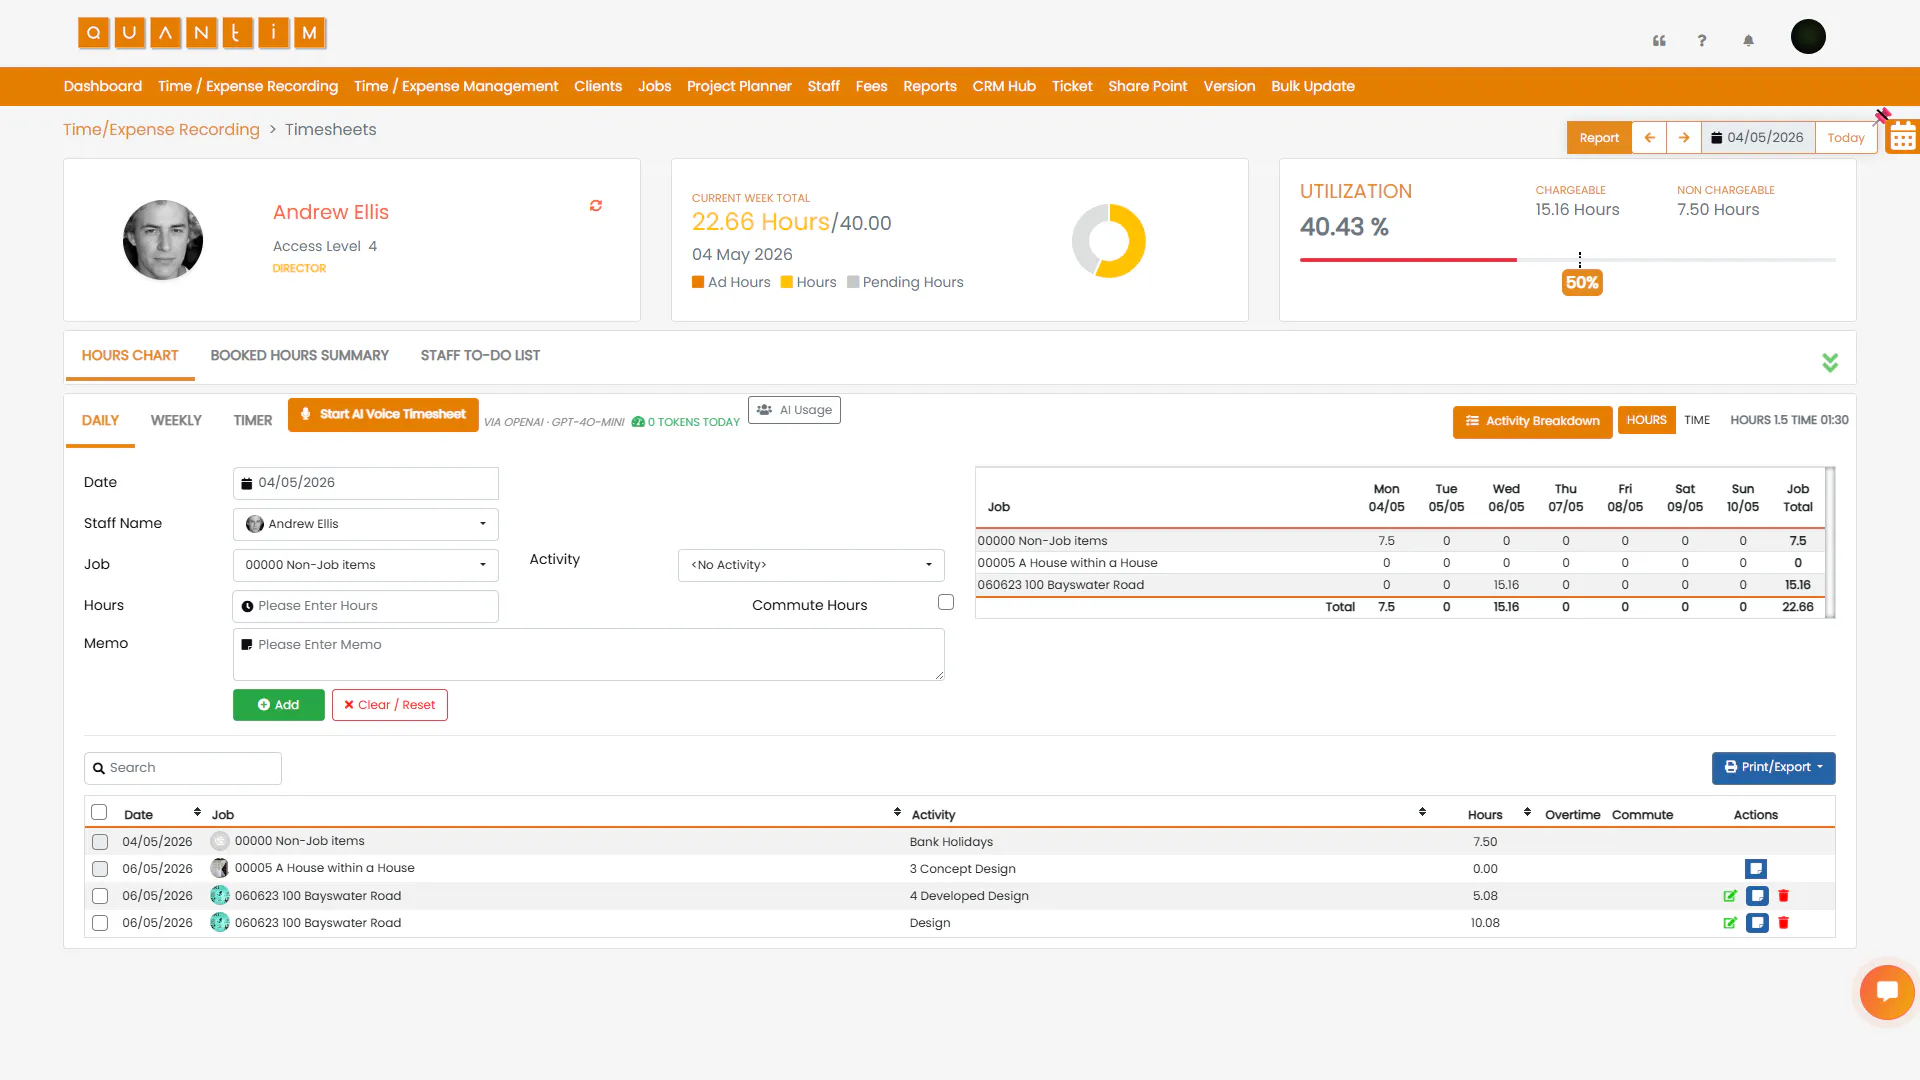Go to the previous date with the left arrow
Image resolution: width=1920 pixels, height=1080 pixels.
tap(1649, 138)
